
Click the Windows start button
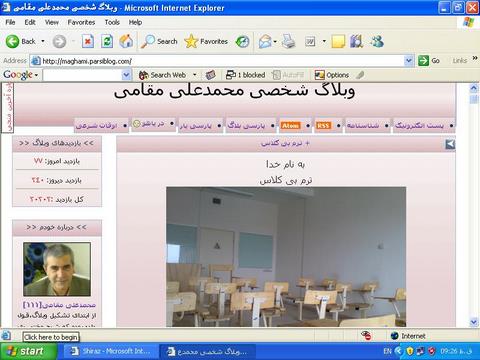pyautogui.click(x=29, y=351)
